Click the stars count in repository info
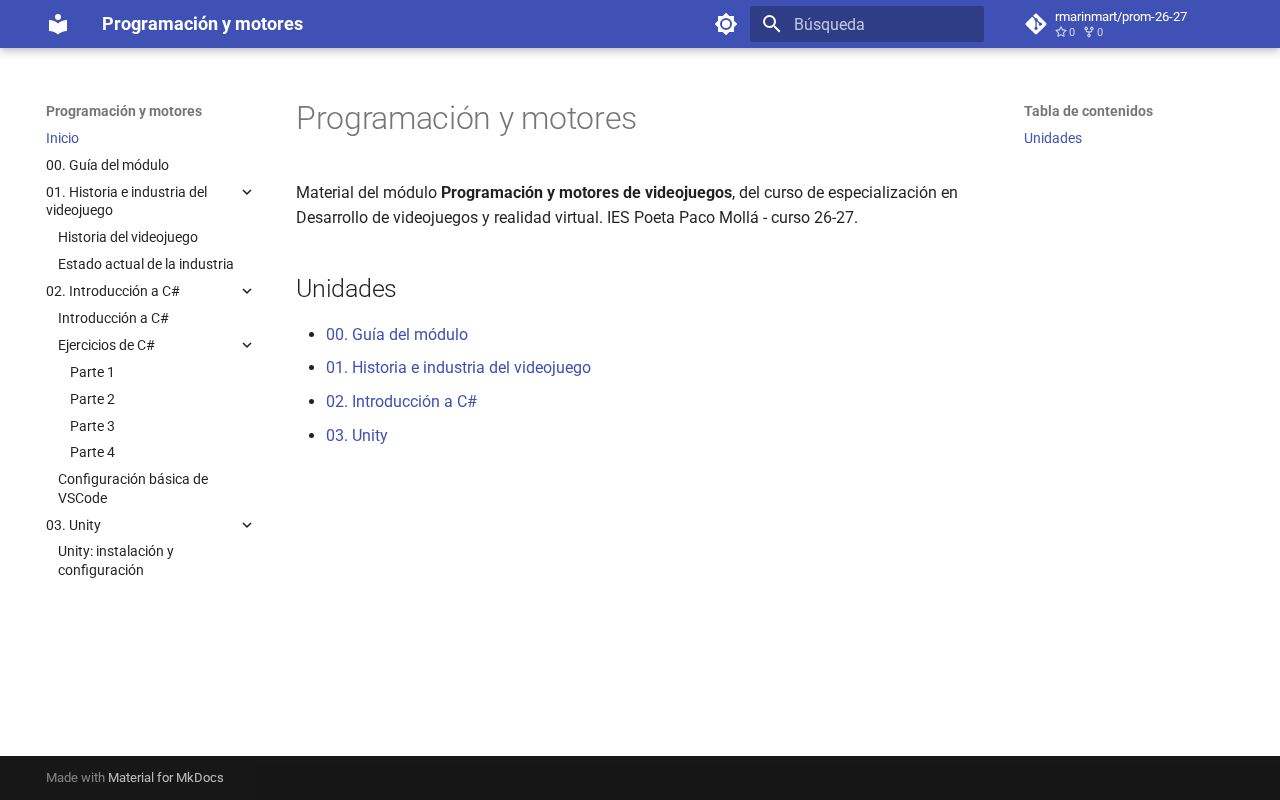The image size is (1280, 800). point(1065,32)
